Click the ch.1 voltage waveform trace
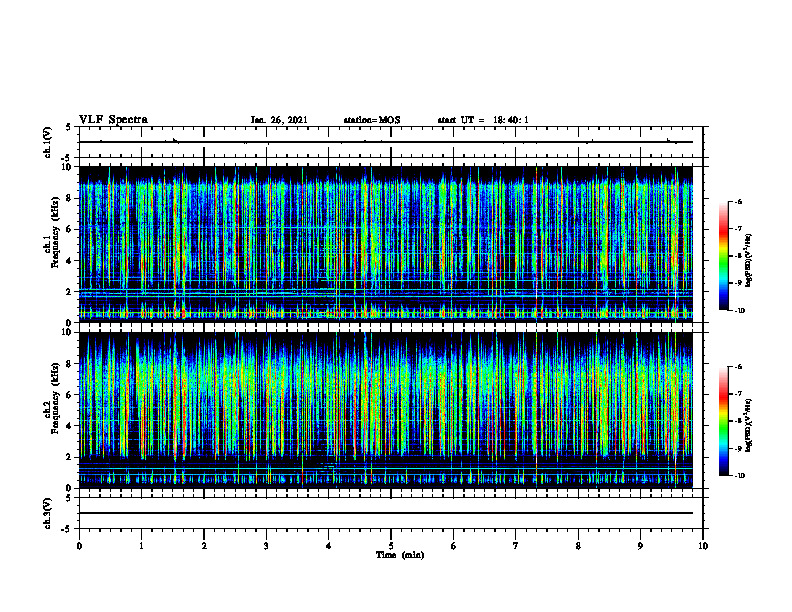The height and width of the screenshot is (612, 792). (x=386, y=142)
